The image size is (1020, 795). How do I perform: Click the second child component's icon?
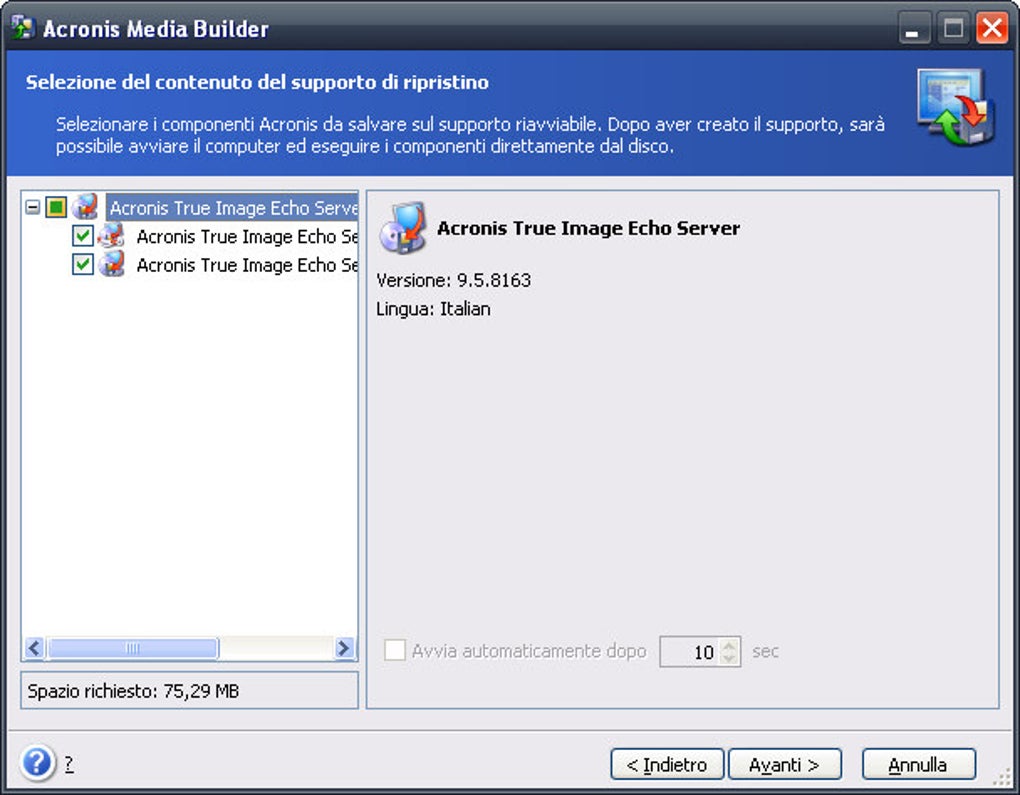point(112,264)
